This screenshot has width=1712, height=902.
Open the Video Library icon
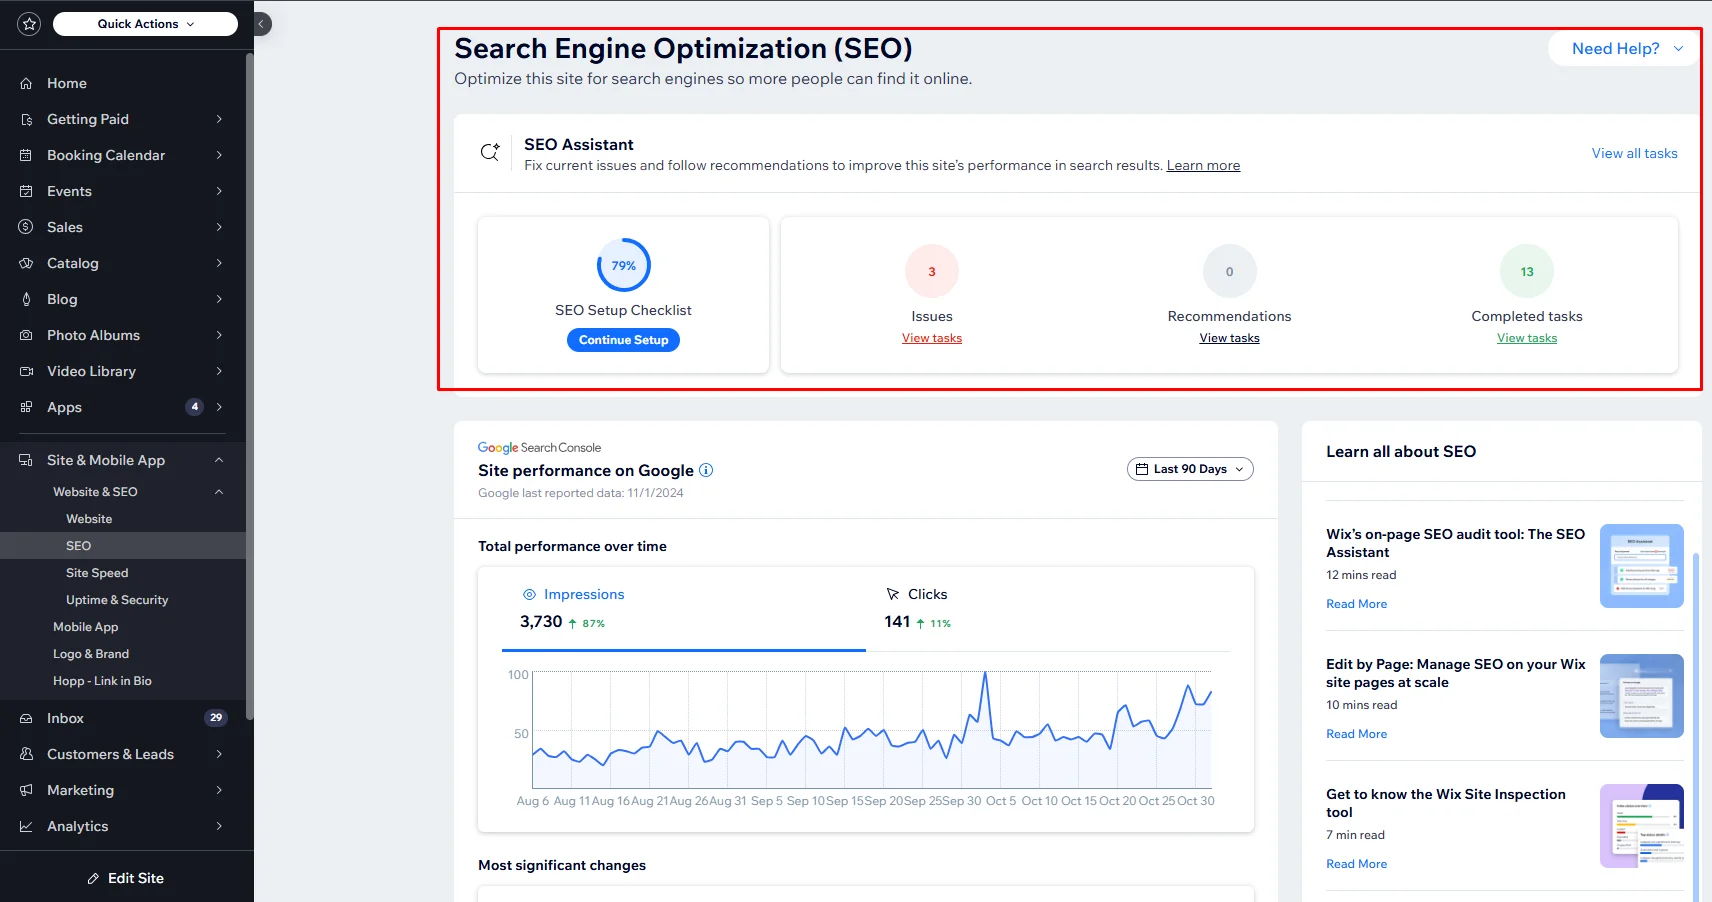(x=27, y=371)
